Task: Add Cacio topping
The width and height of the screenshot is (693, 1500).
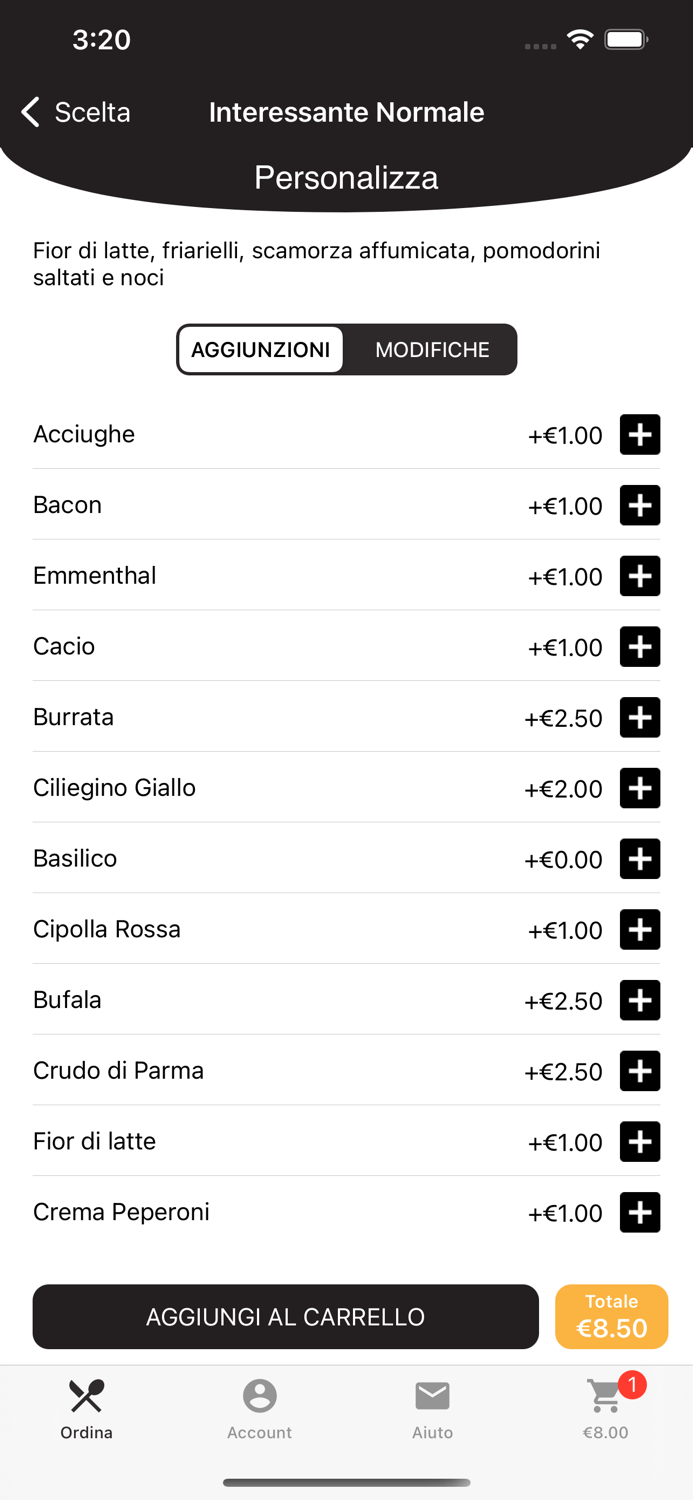Action: [640, 646]
